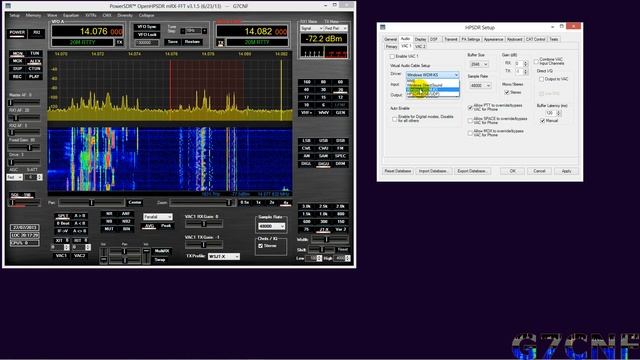Open the TX Profile dropdown
The image size is (640, 360).
point(223,256)
